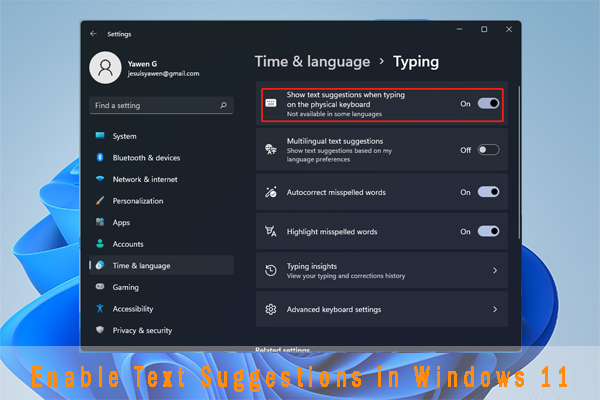Click the Gaming controller icon
Viewport: 600px width, 400px height.
coord(100,287)
